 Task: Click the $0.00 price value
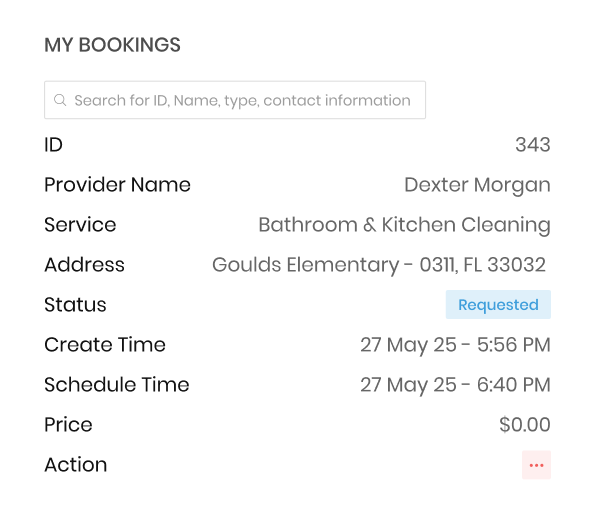click(525, 424)
